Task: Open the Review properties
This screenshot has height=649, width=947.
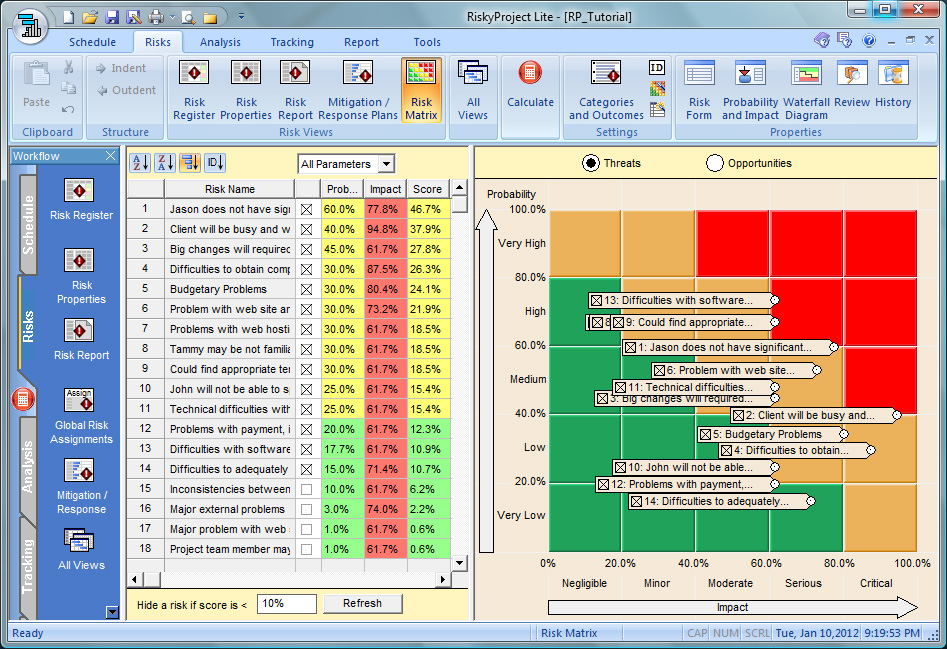Action: [852, 85]
